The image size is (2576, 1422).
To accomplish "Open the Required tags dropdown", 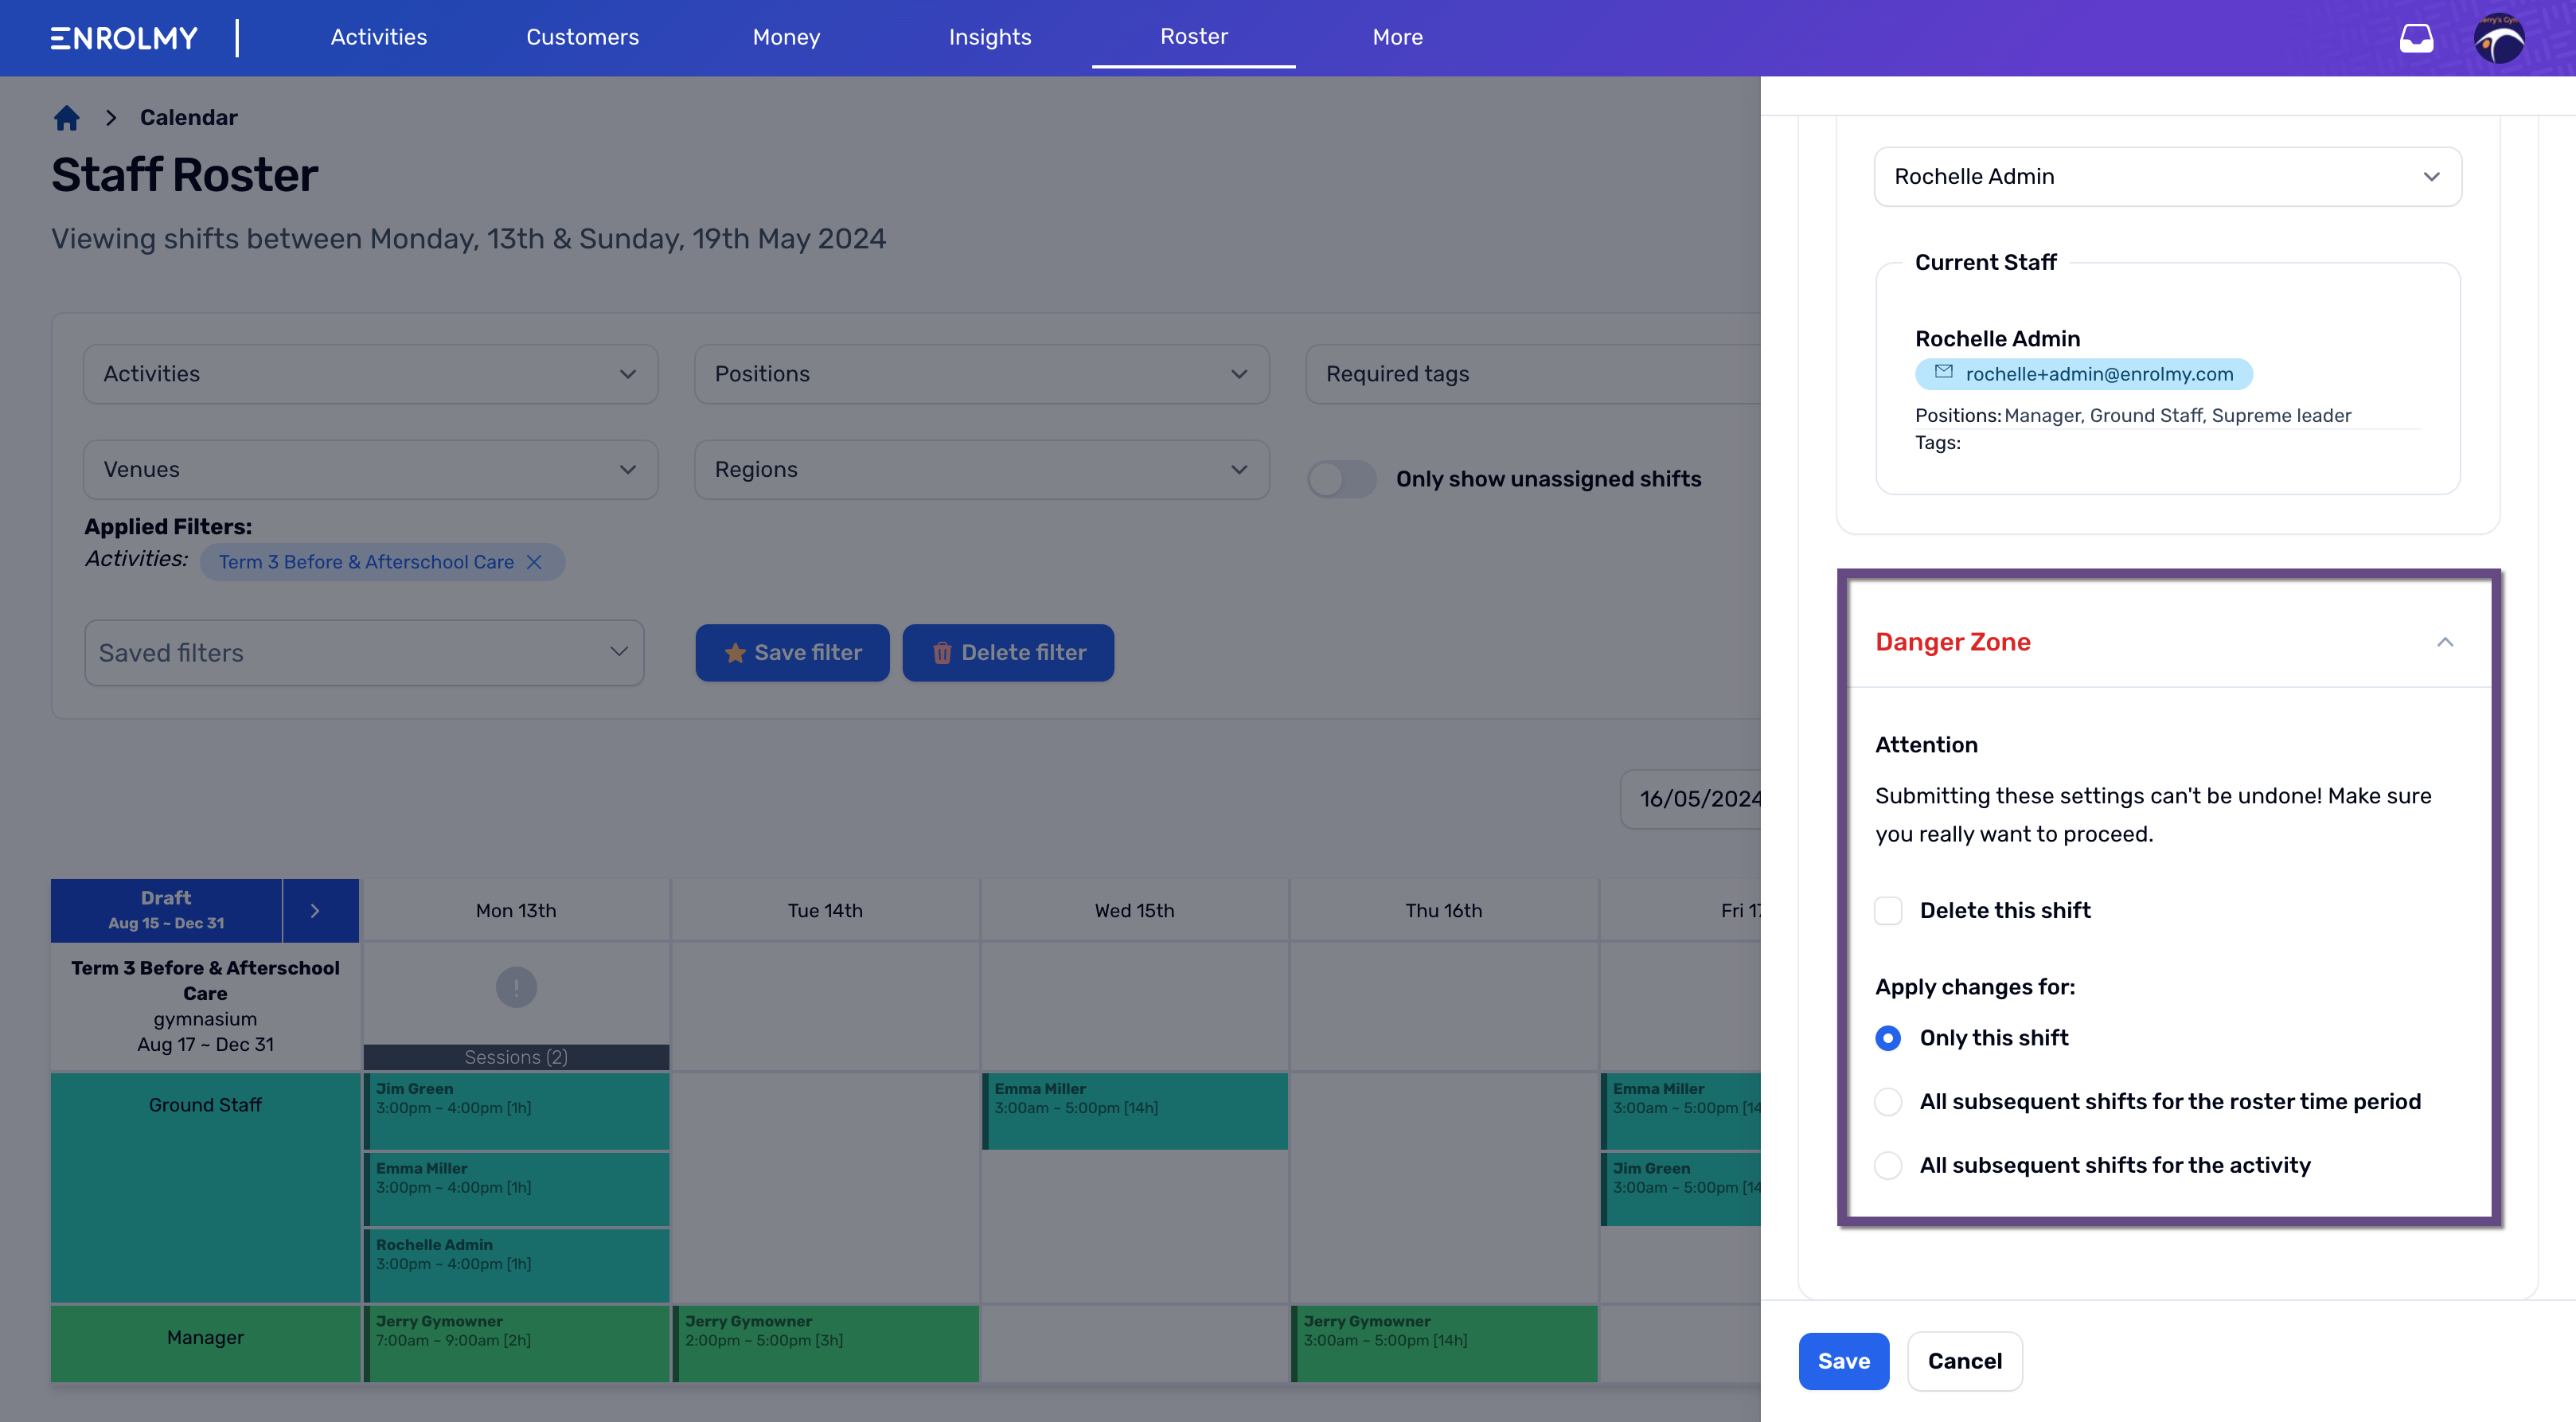I will [1532, 374].
